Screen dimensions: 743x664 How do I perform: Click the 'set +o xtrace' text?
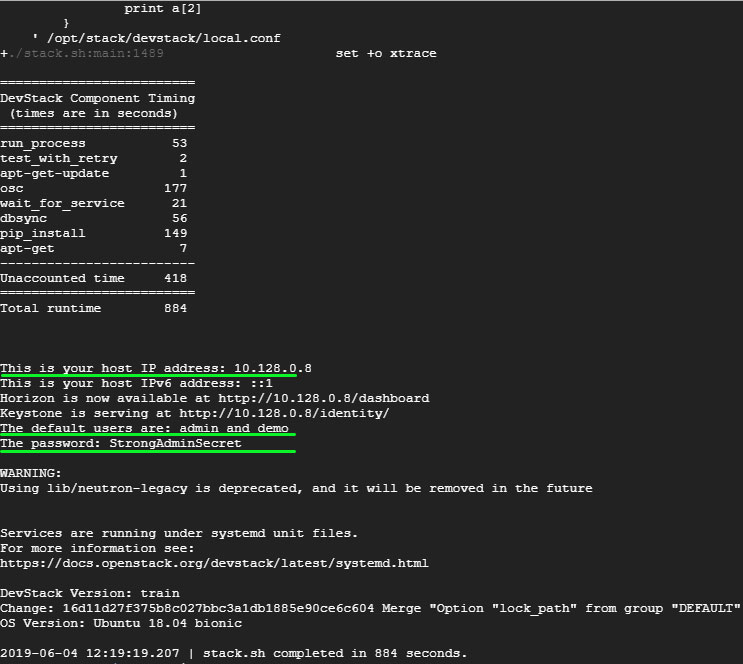[386, 54]
